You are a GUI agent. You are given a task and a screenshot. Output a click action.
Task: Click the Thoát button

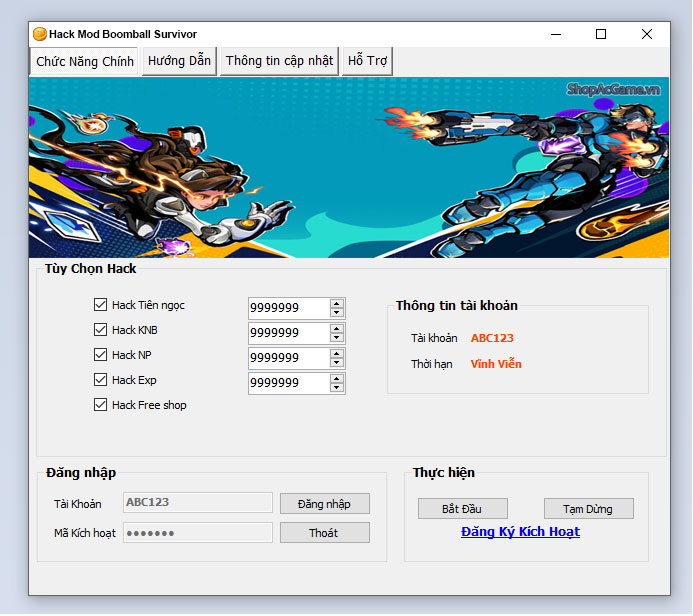click(x=324, y=532)
